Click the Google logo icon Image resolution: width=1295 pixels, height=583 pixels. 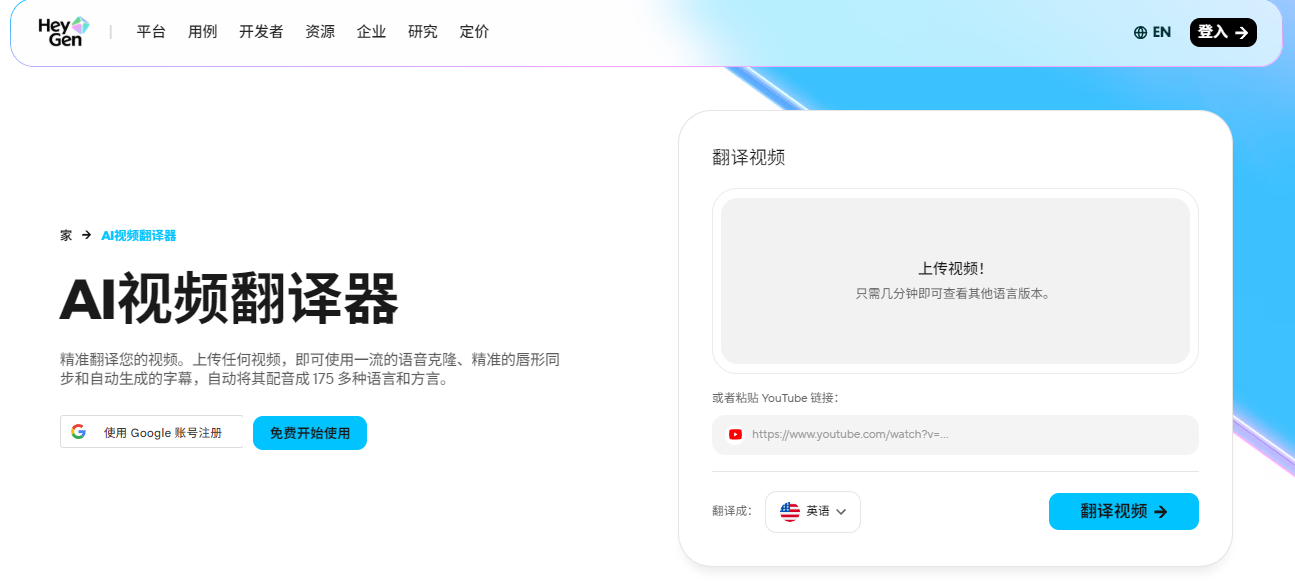(x=78, y=432)
